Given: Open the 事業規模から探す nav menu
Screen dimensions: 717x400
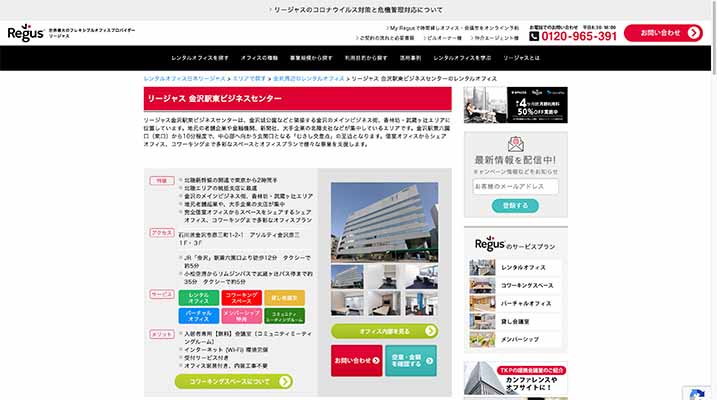Looking at the screenshot, I should [311, 58].
